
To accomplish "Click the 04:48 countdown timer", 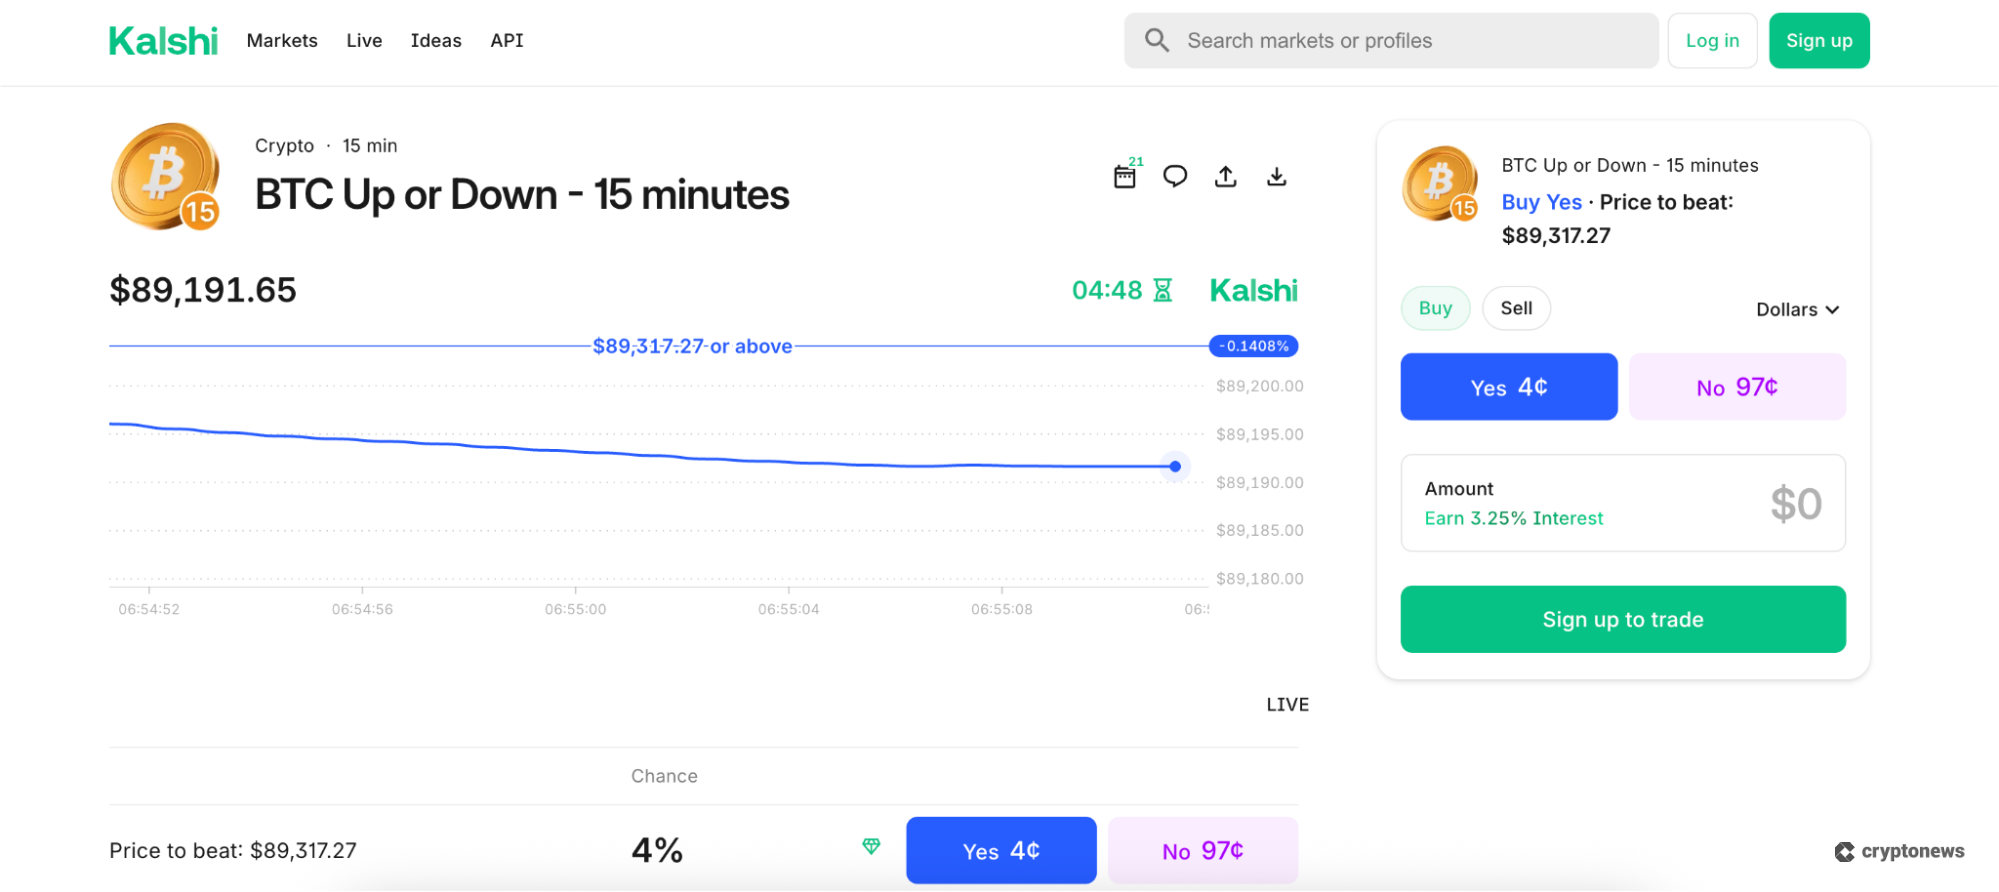I will 1107,290.
